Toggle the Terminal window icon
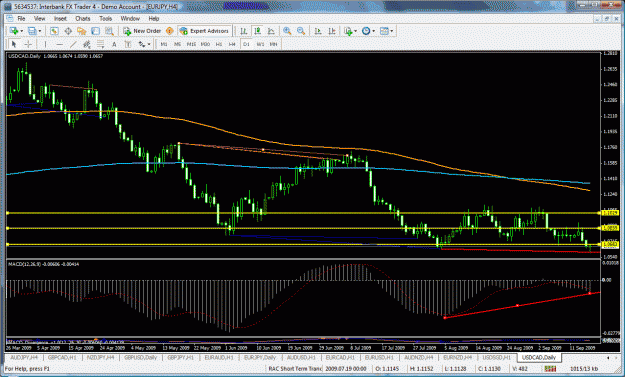625x377 pixels. point(95,31)
